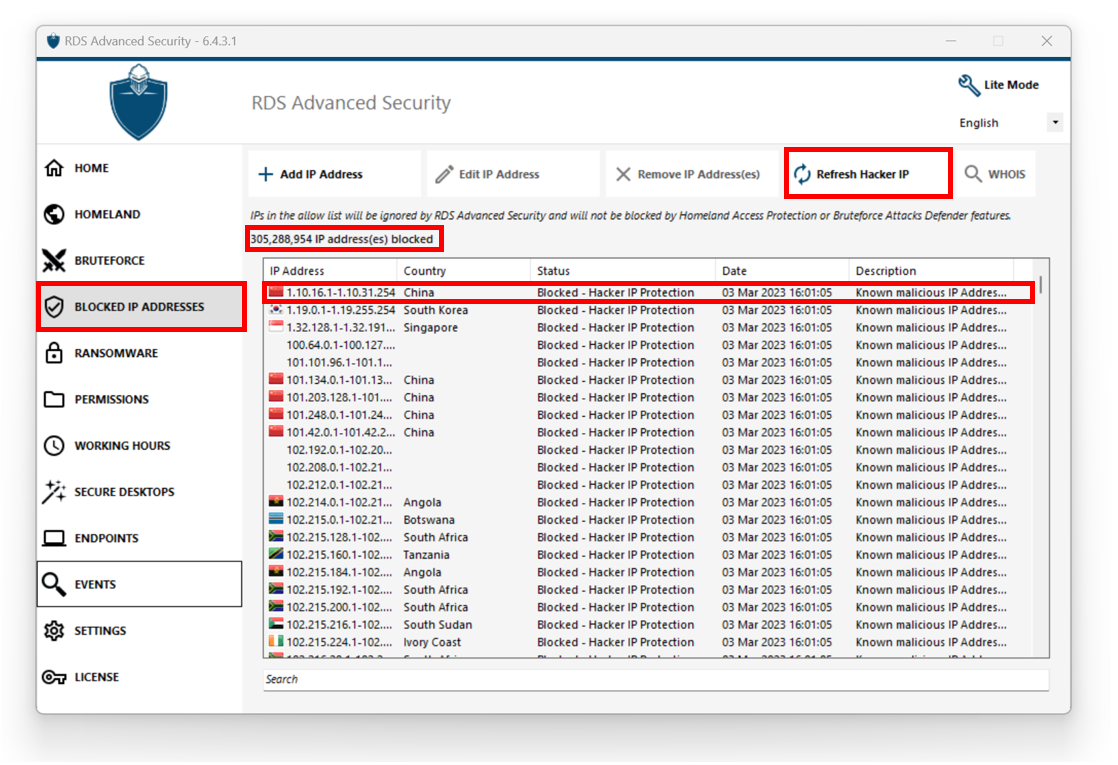Click the WHOIS magnifying glass icon
The image size is (1118, 765).
click(973, 174)
